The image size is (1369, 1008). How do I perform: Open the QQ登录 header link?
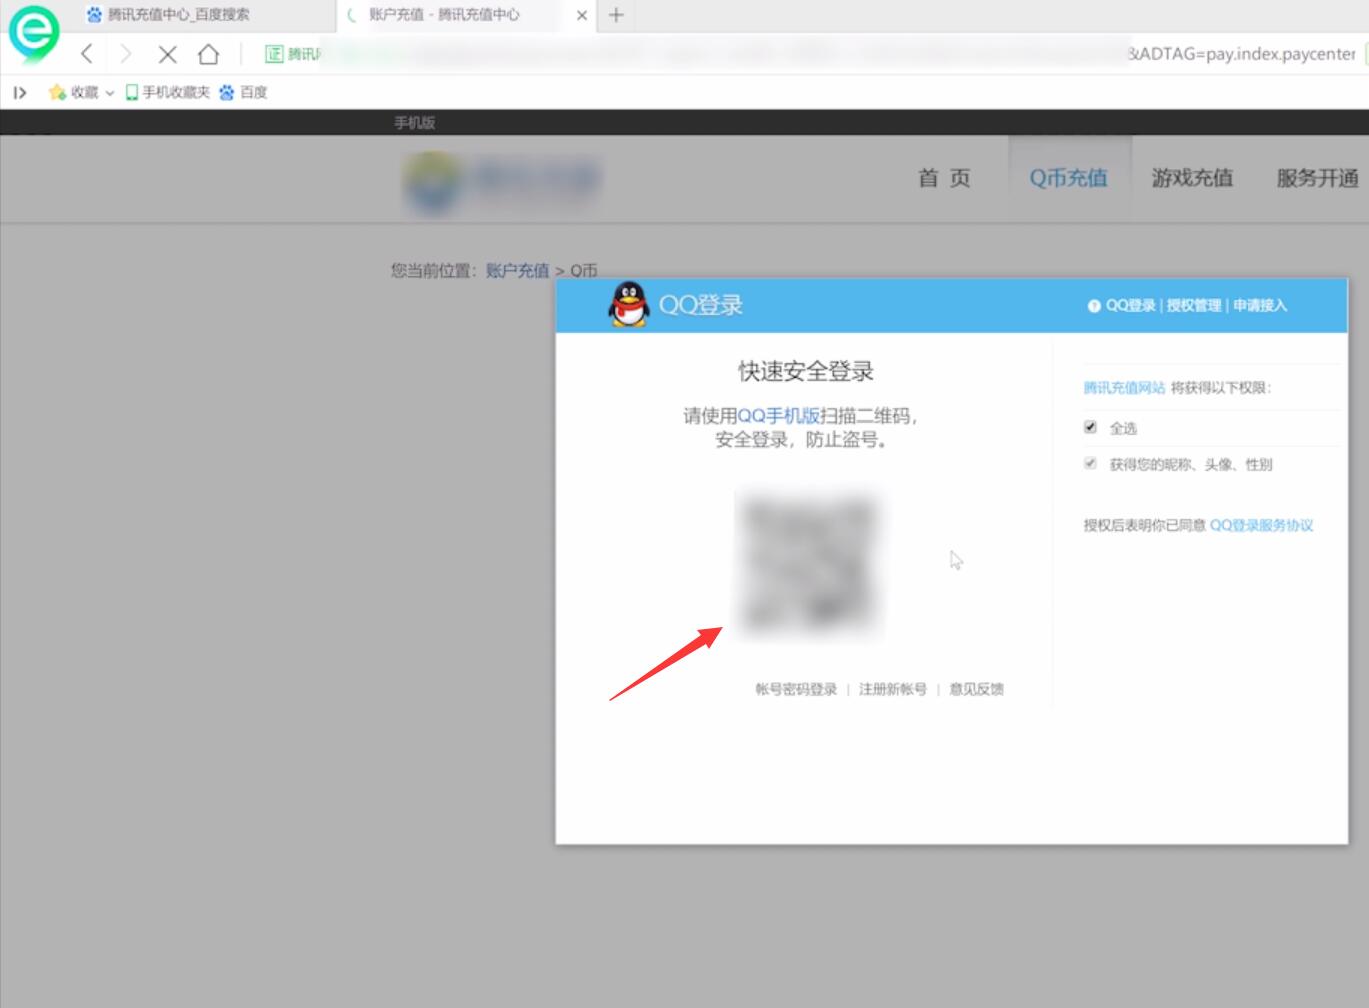click(x=1130, y=306)
